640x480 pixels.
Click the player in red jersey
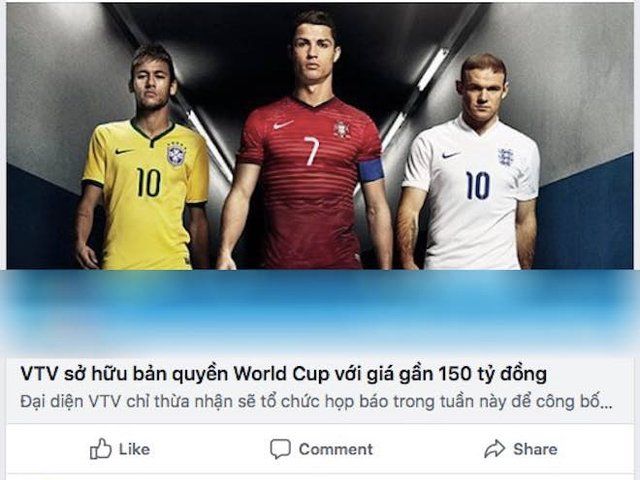tap(310, 141)
